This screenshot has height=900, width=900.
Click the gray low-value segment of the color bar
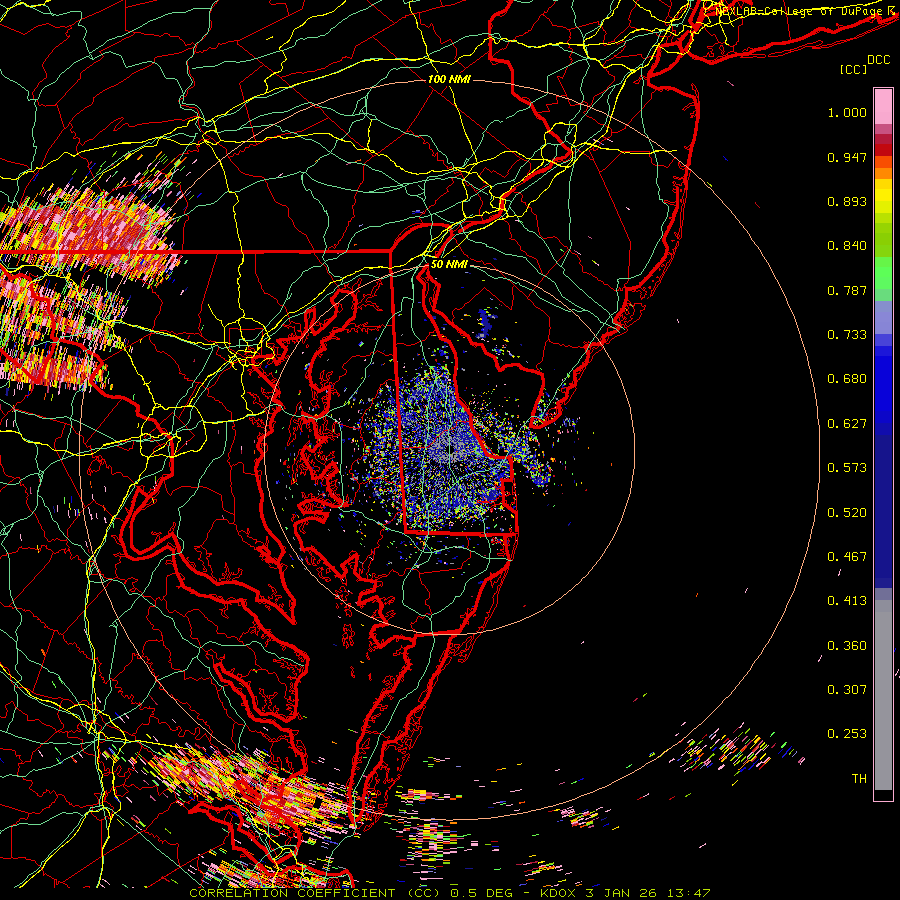(x=883, y=695)
